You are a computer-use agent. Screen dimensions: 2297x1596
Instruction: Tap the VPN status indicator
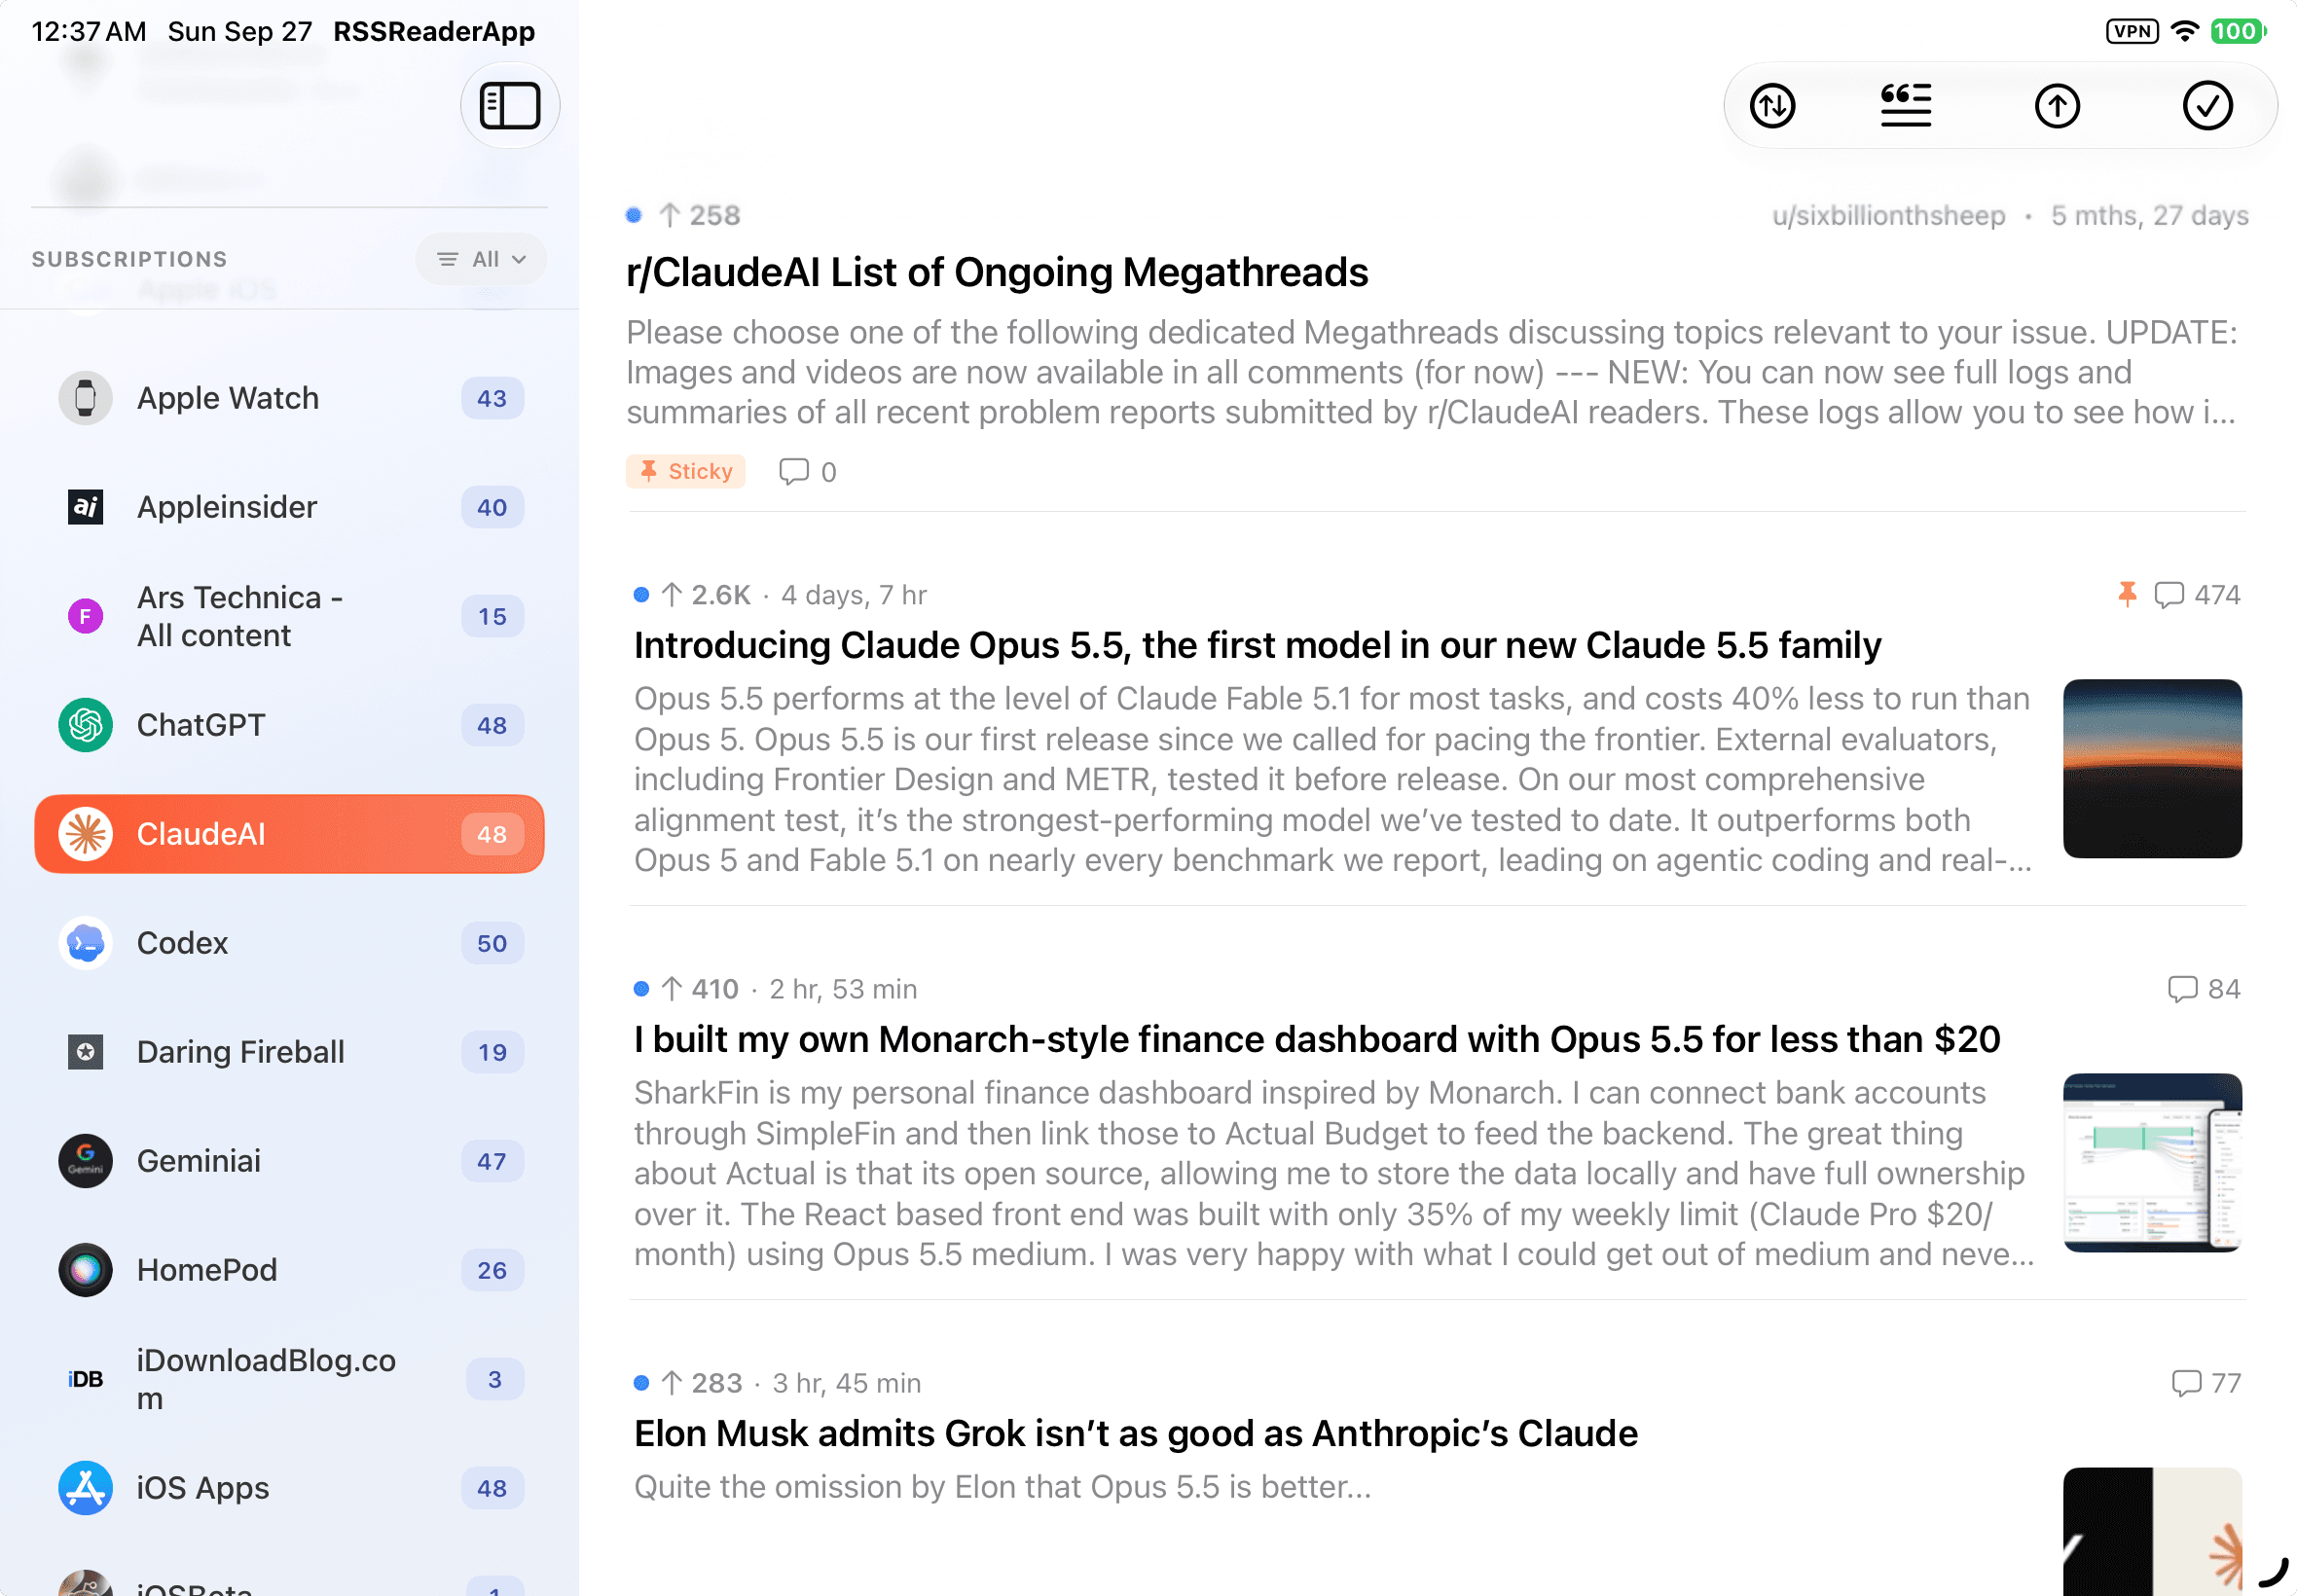coord(2132,31)
